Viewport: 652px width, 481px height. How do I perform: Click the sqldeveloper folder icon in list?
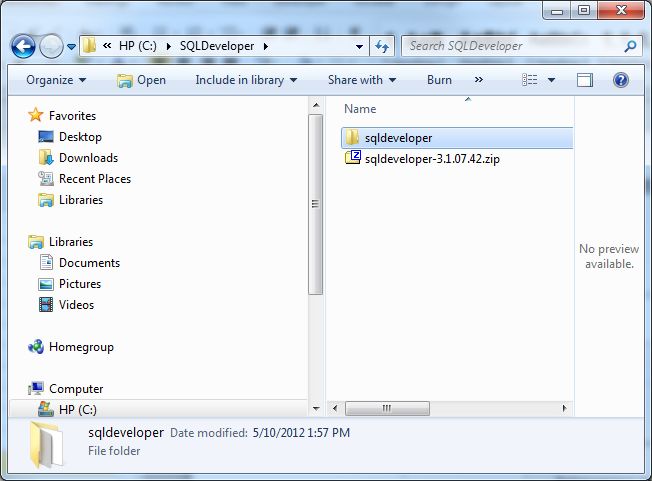352,138
